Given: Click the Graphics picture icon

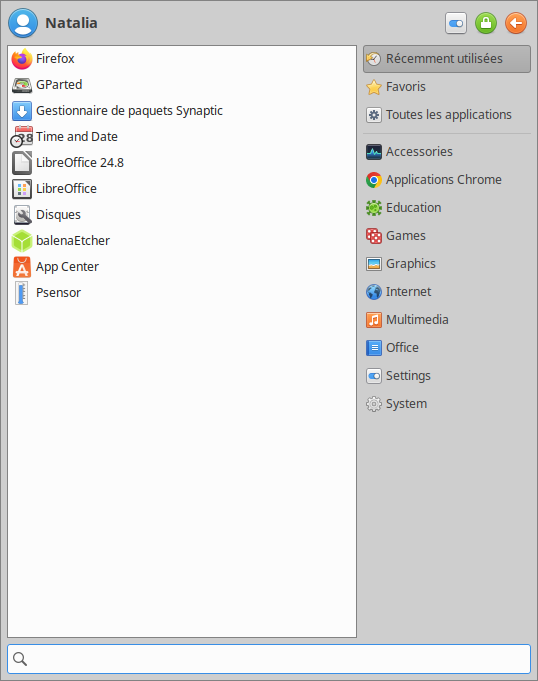Looking at the screenshot, I should (x=373, y=264).
